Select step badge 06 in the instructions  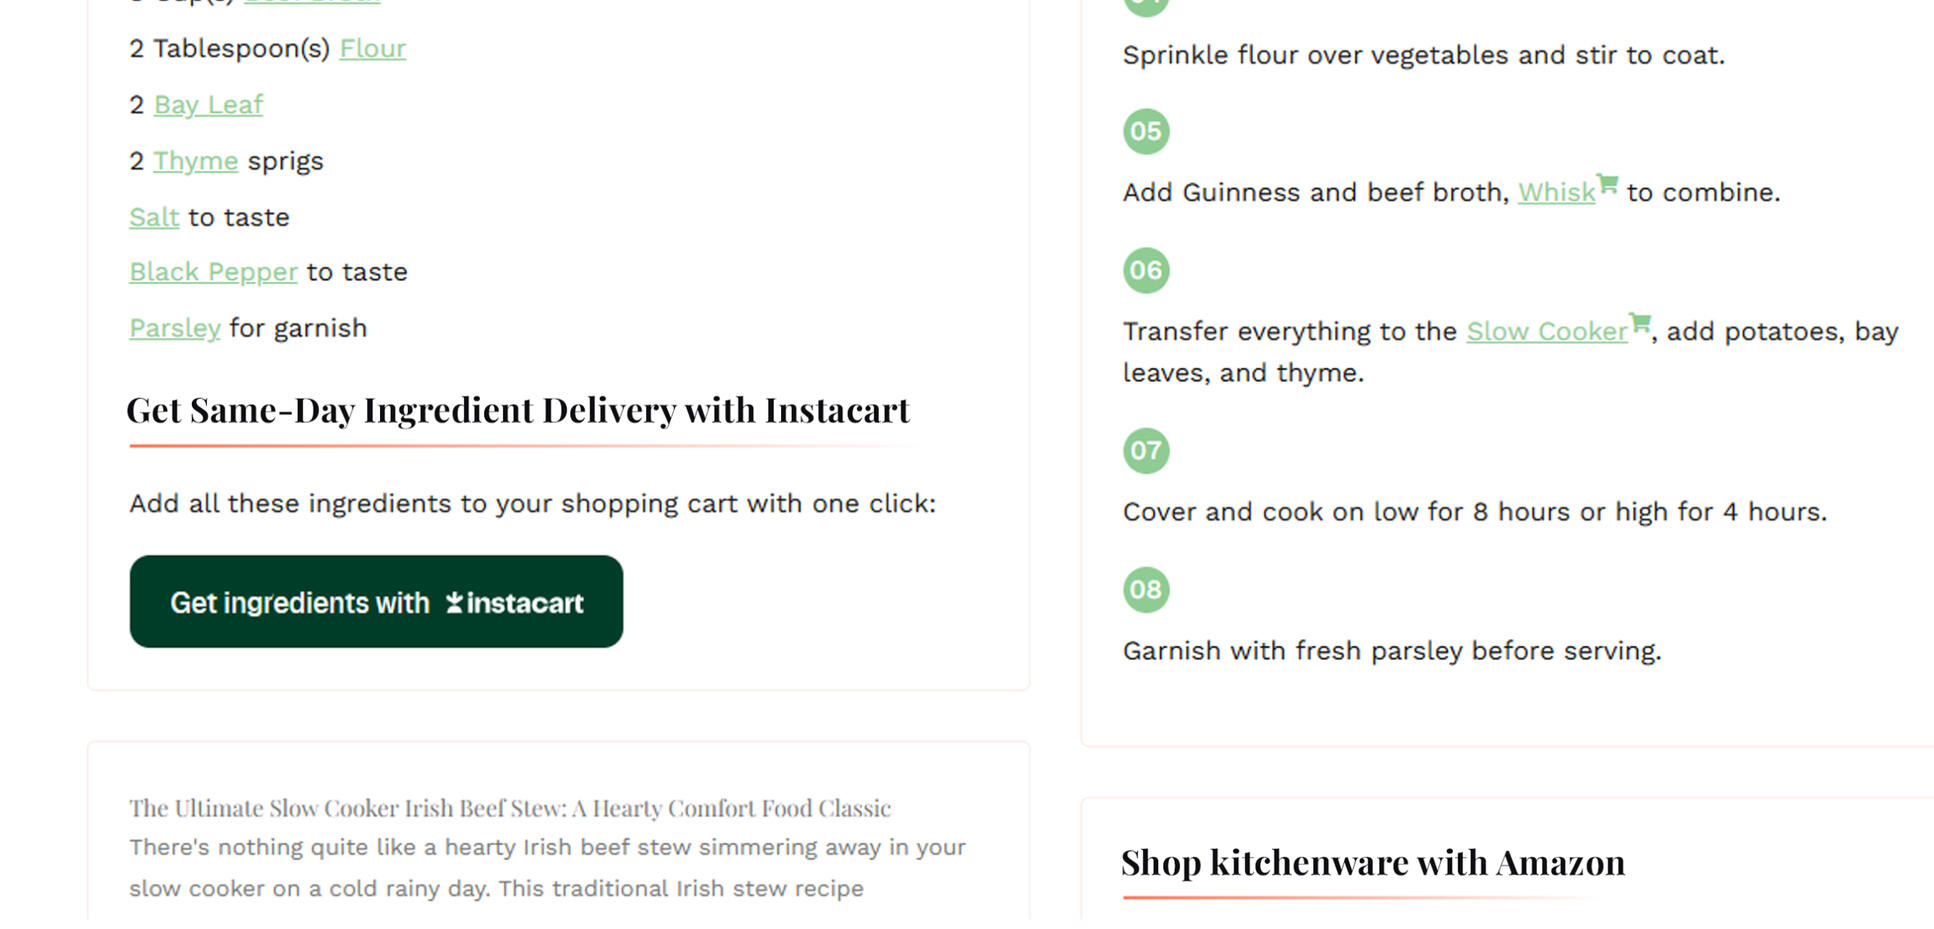[1146, 270]
